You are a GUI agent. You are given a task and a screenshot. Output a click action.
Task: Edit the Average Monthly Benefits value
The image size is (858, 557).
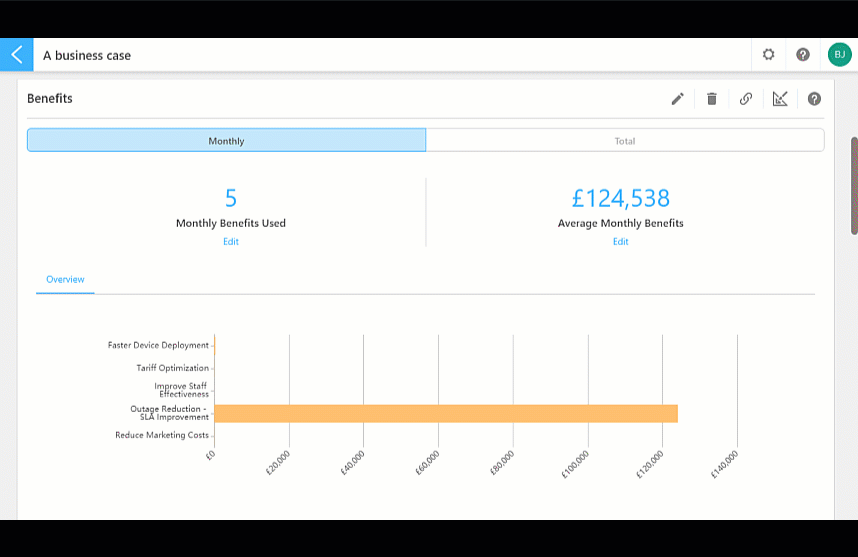pyautogui.click(x=621, y=242)
